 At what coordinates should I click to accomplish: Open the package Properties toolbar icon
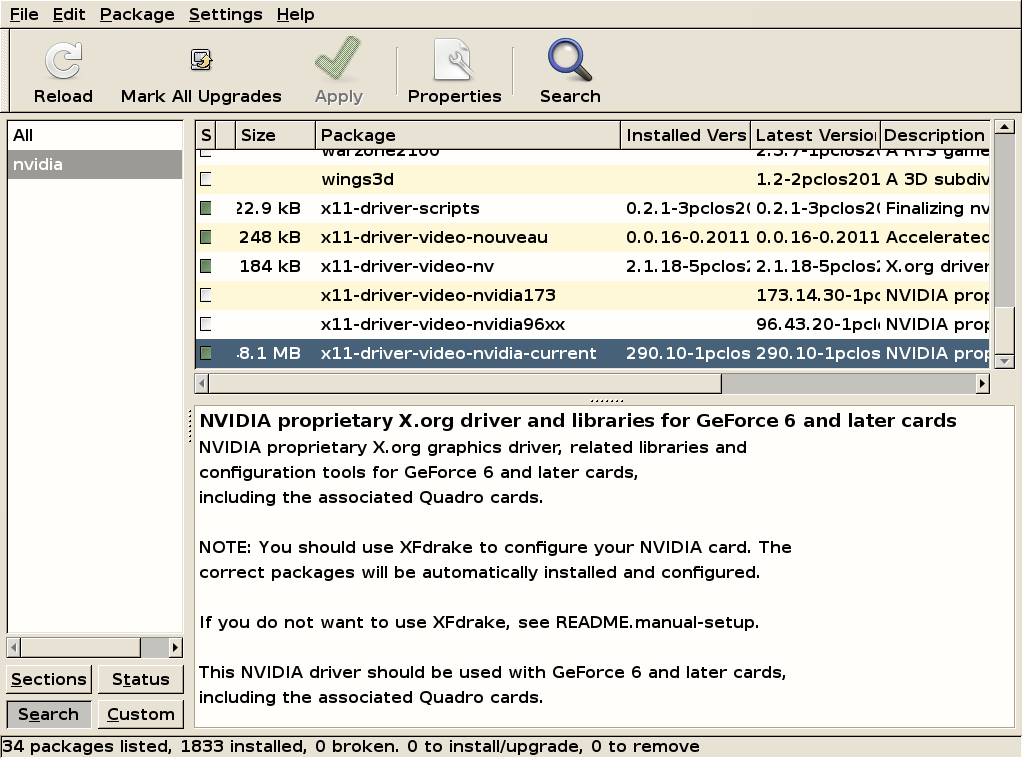[x=454, y=61]
